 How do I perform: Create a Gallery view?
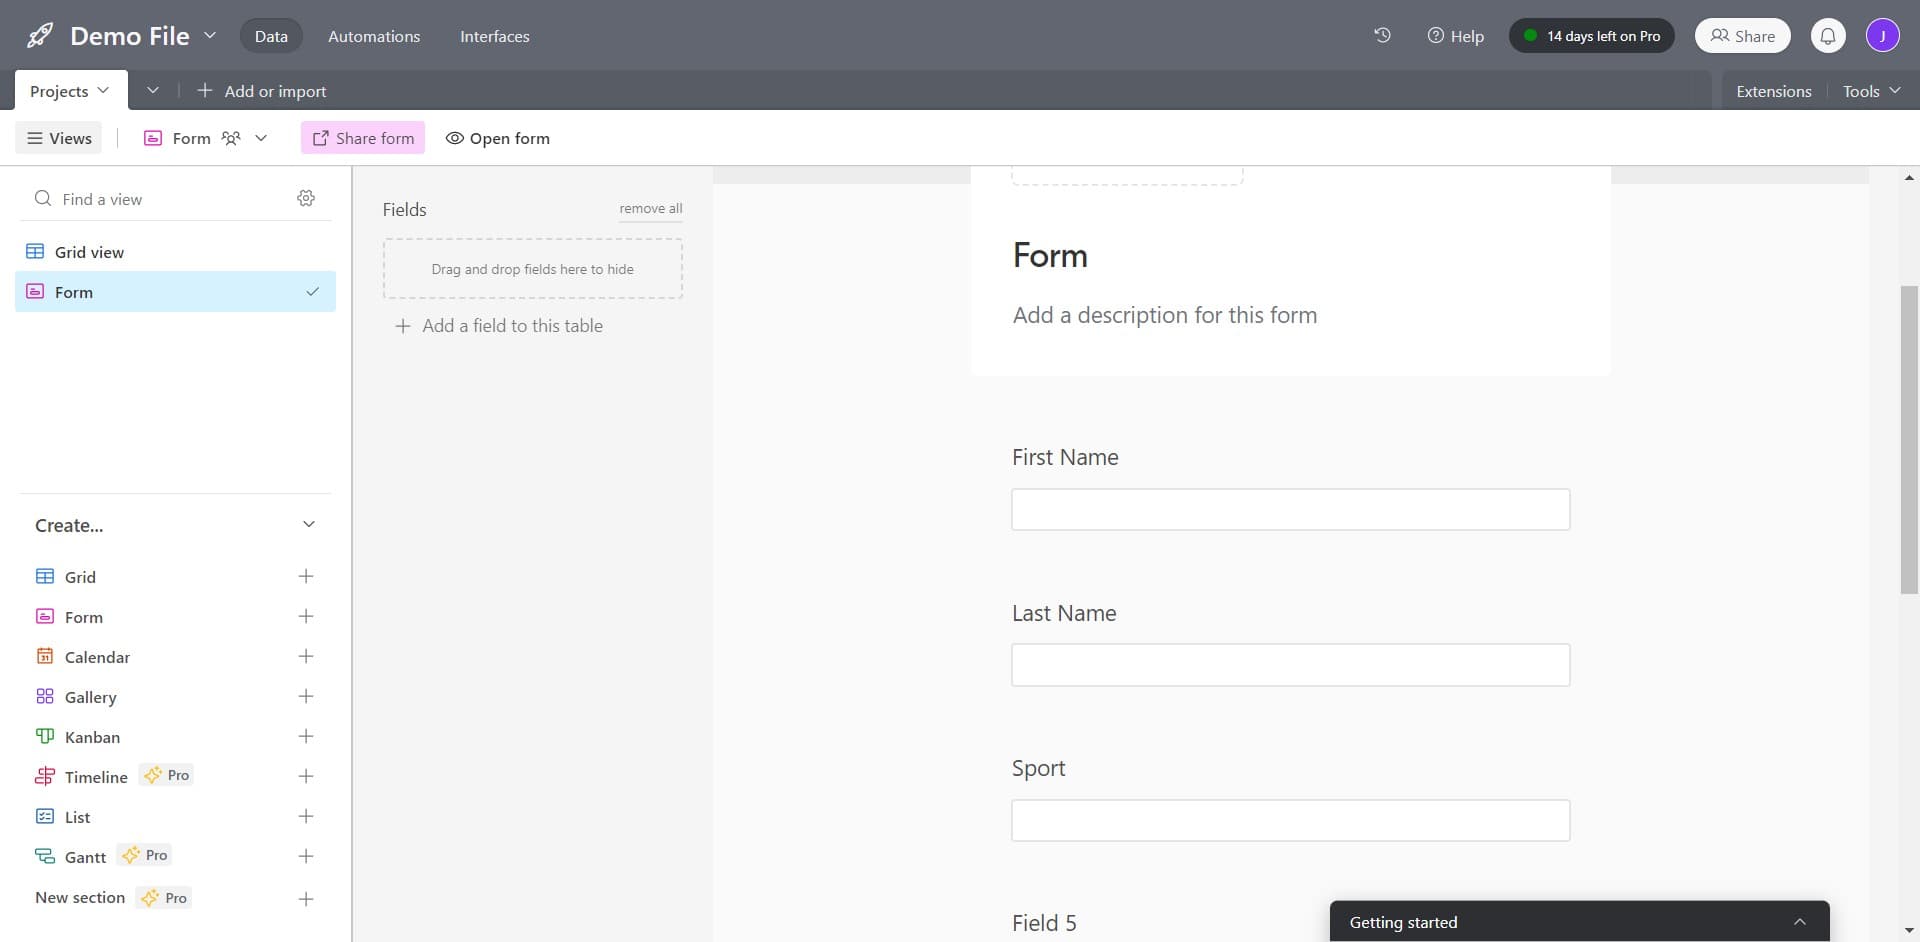[306, 696]
